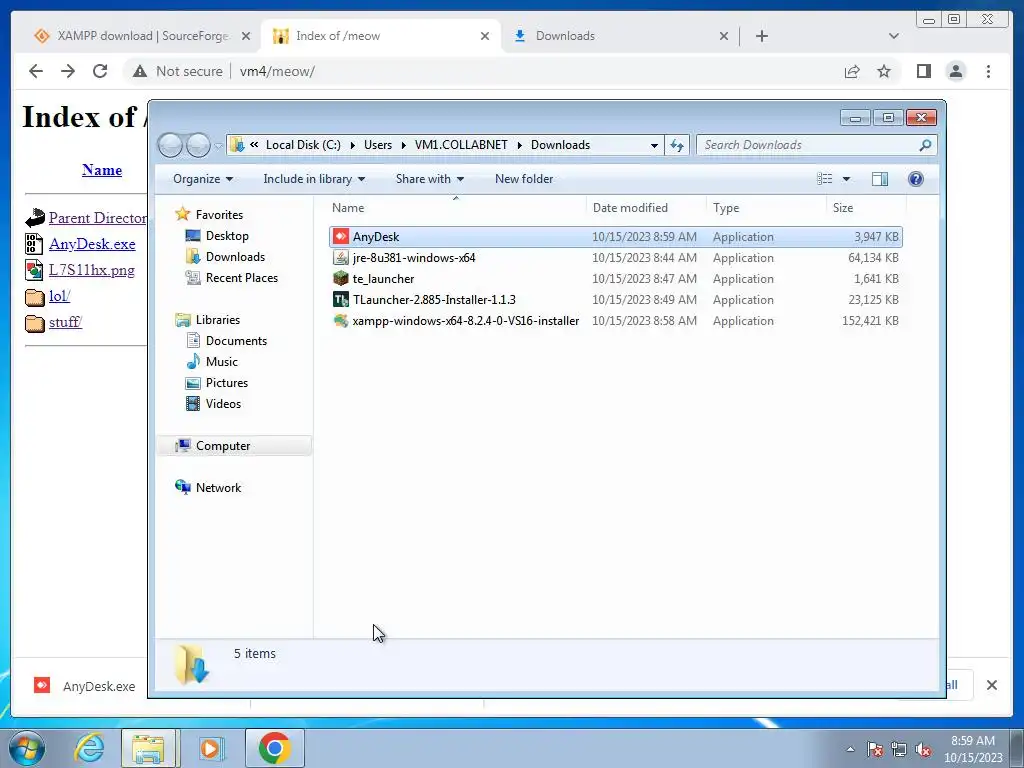Select the xampp-windows-x64 installer file icon
Screen dimensions: 1024x768
pyautogui.click(x=340, y=321)
